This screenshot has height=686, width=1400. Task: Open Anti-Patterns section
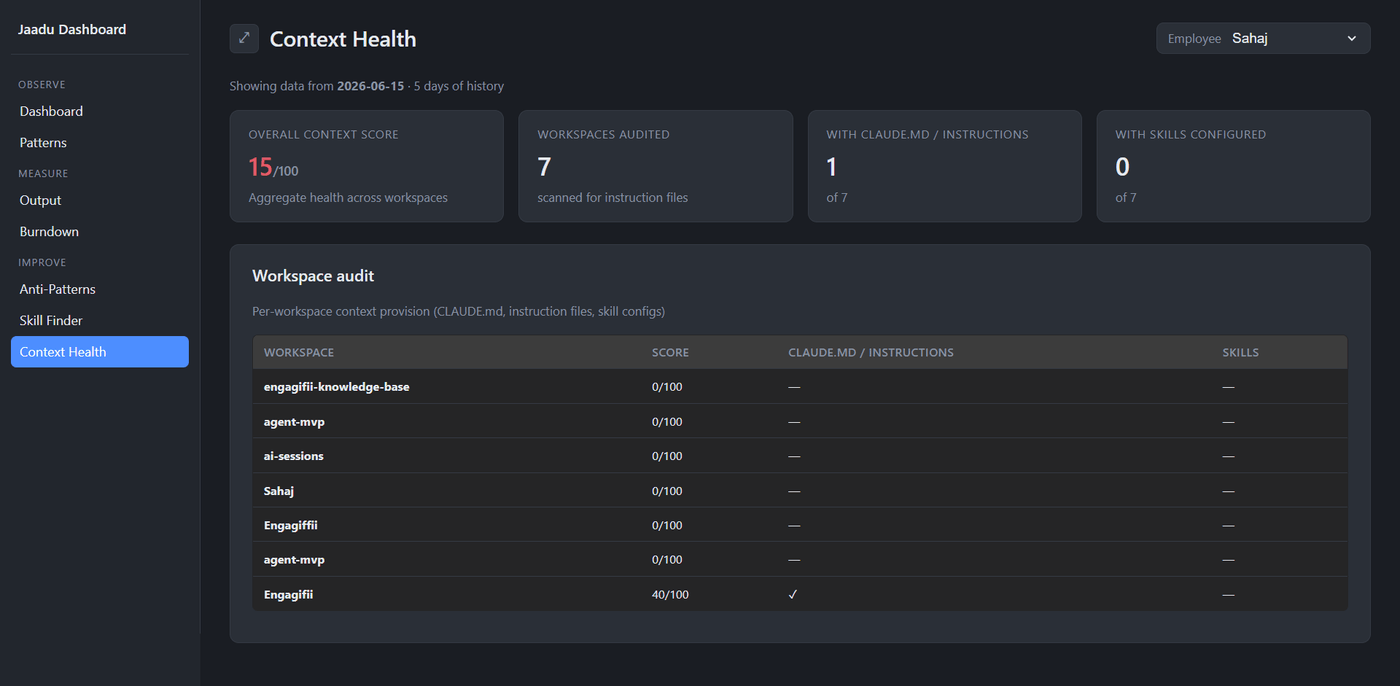click(x=99, y=289)
